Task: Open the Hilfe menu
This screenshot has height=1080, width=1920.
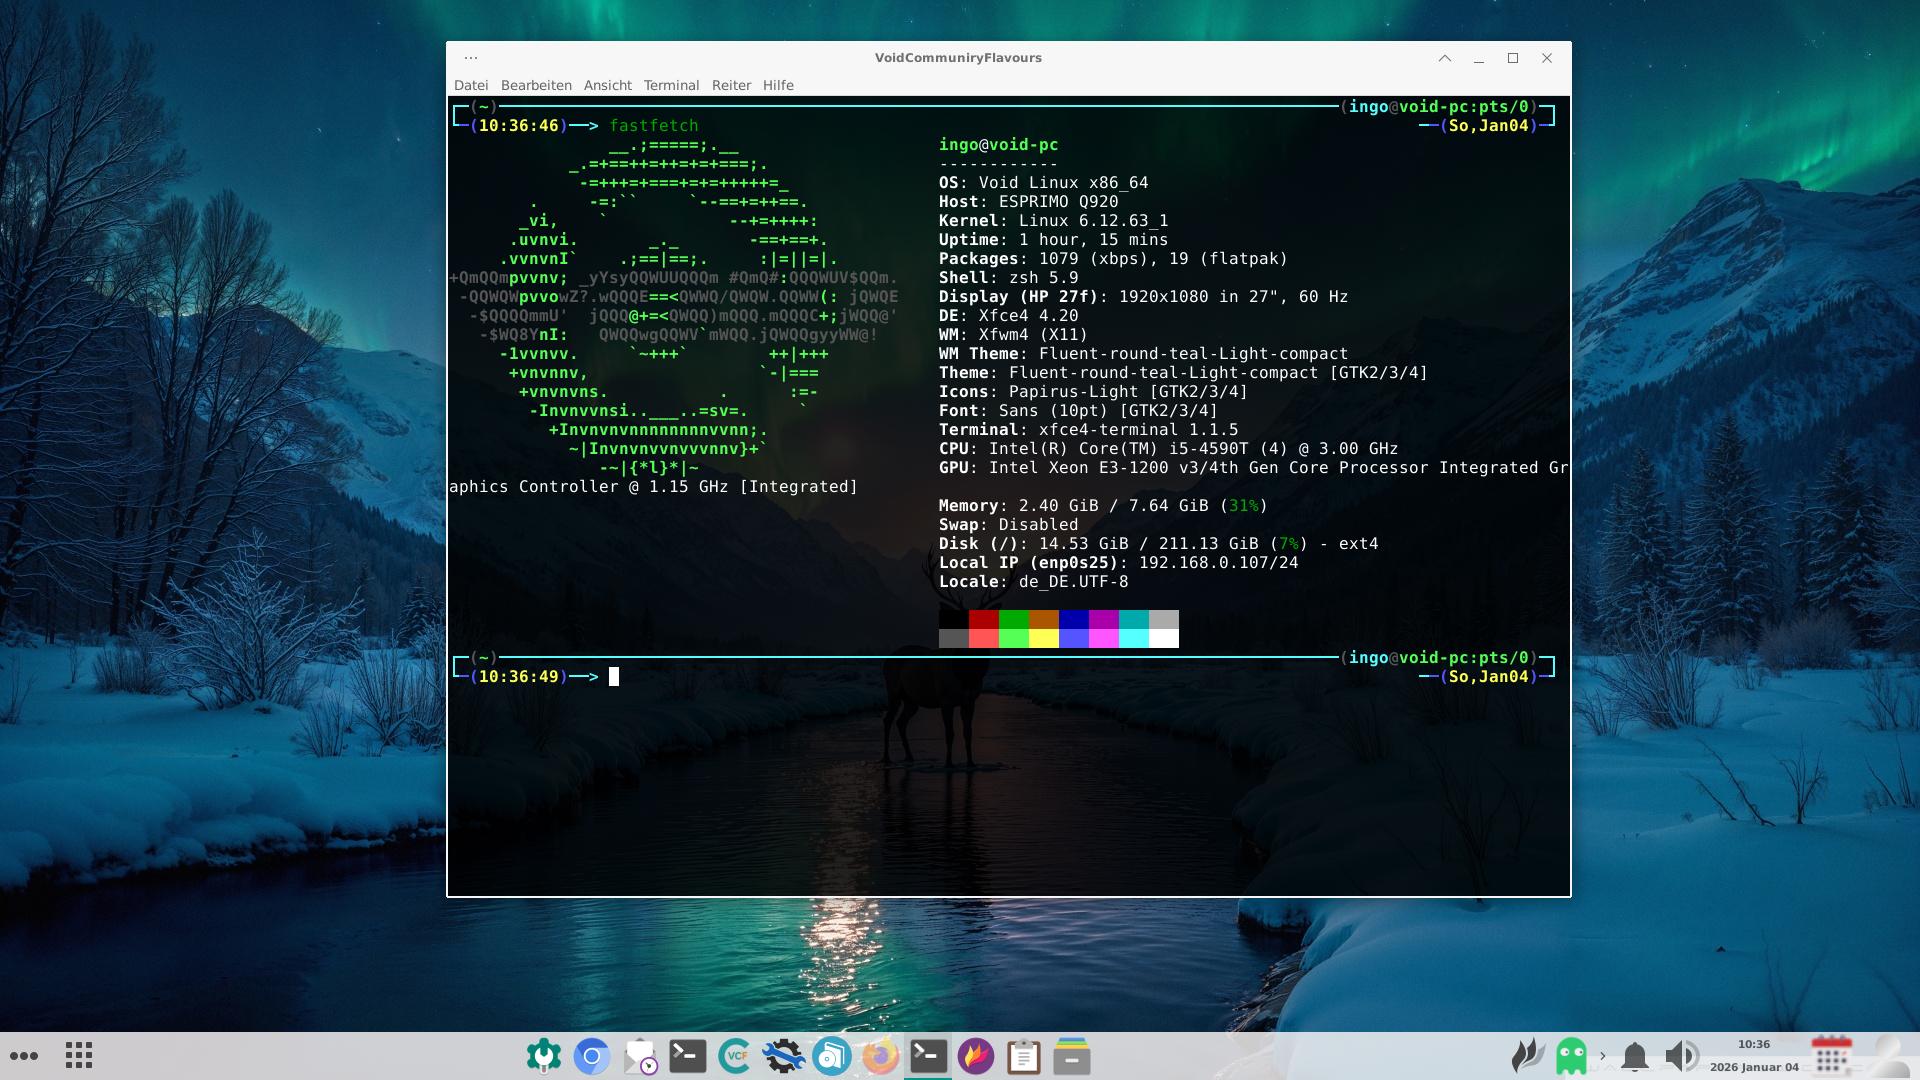Action: click(x=777, y=85)
